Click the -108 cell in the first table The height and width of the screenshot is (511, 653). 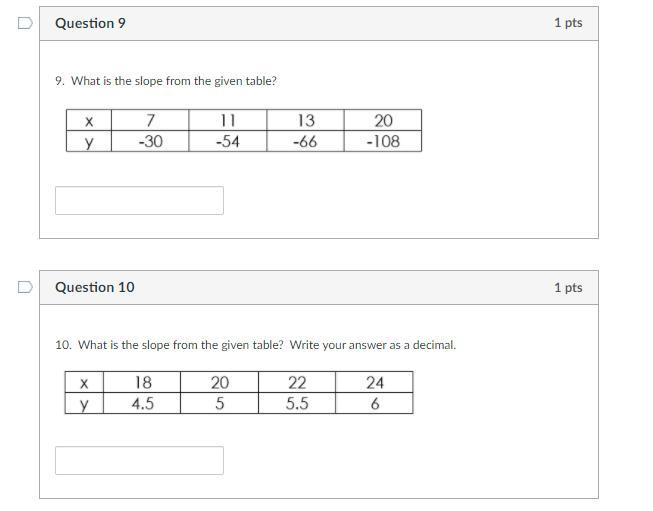point(383,141)
